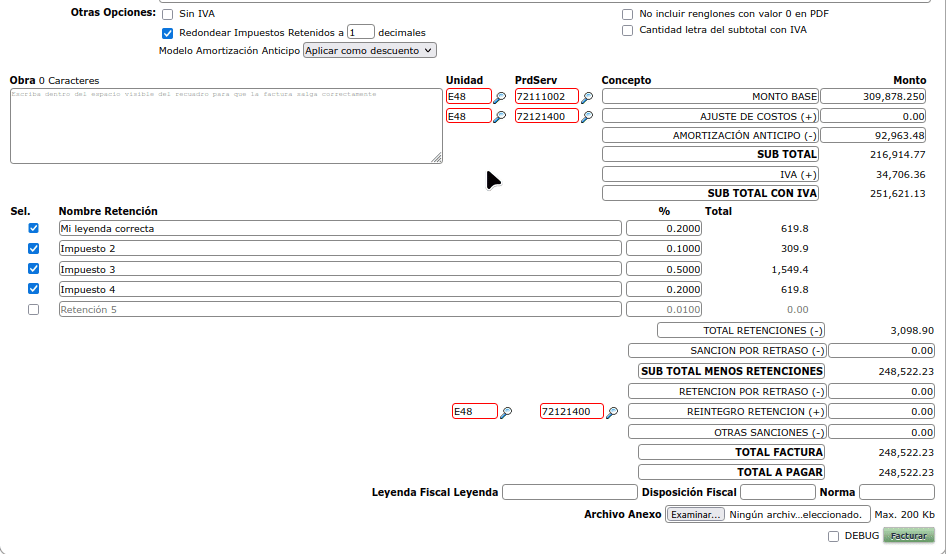946x554 pixels.
Task: Click the Obra description text area
Action: tap(226, 126)
